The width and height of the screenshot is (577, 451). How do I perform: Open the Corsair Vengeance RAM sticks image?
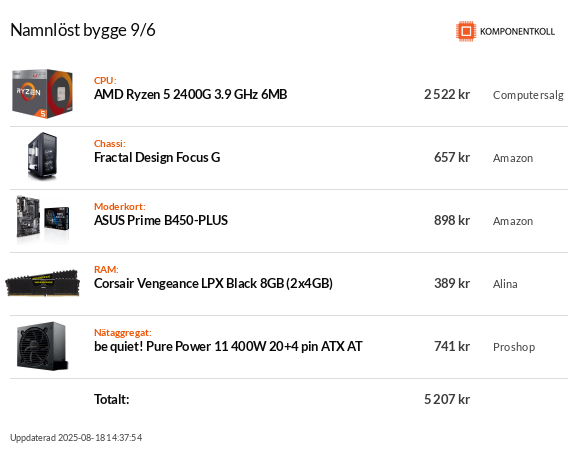(x=42, y=283)
